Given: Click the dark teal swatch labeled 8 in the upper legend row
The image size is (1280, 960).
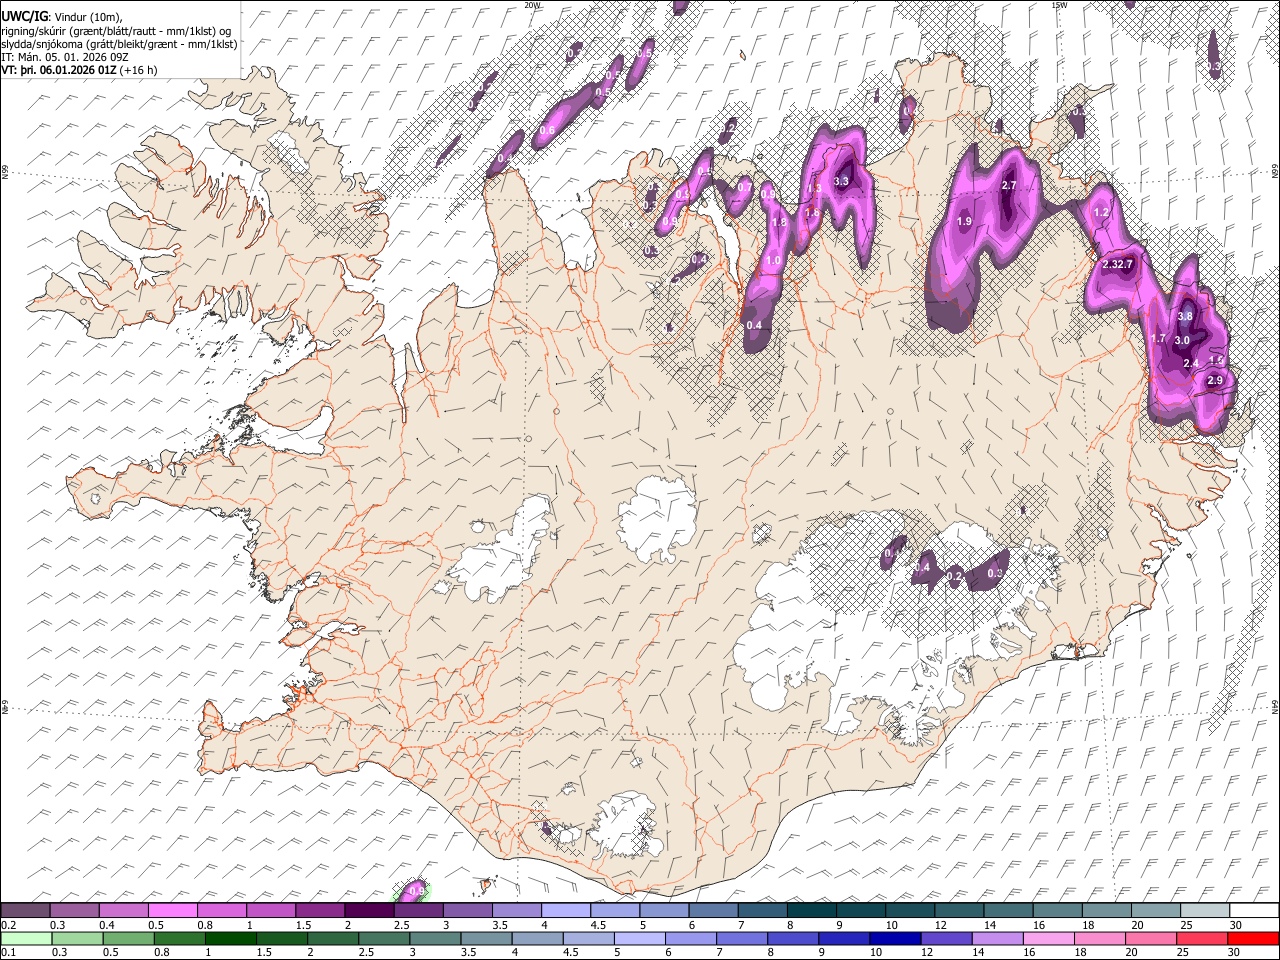Looking at the screenshot, I should pyautogui.click(x=811, y=911).
